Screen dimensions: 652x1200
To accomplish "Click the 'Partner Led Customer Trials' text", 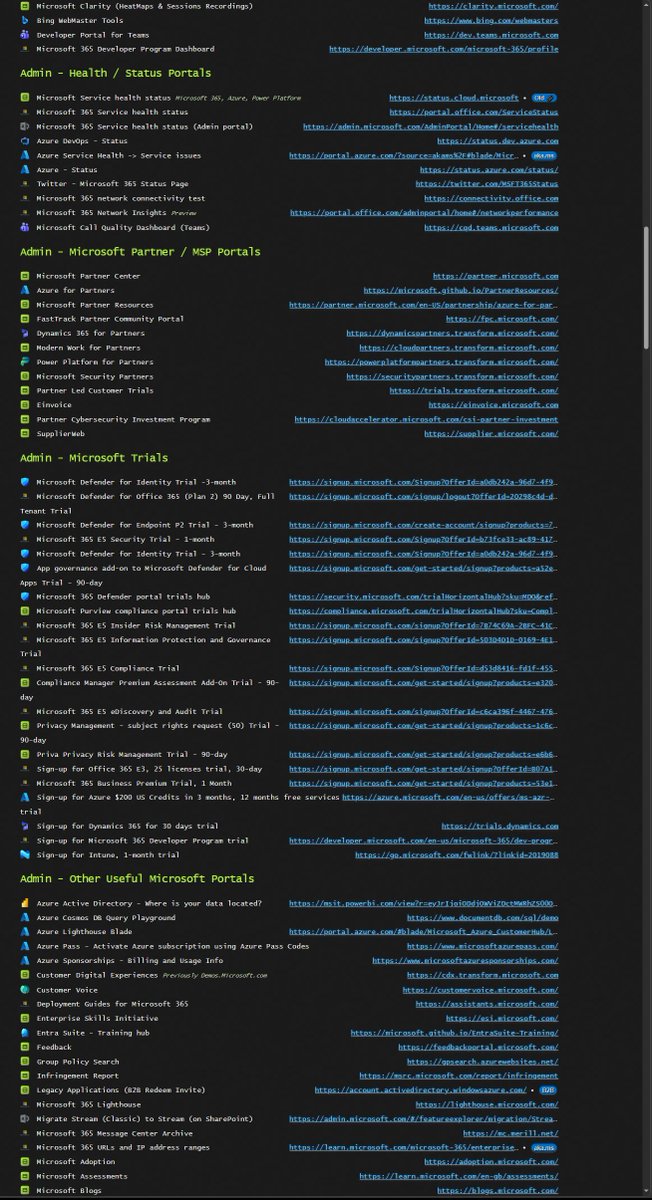I will click(95, 390).
